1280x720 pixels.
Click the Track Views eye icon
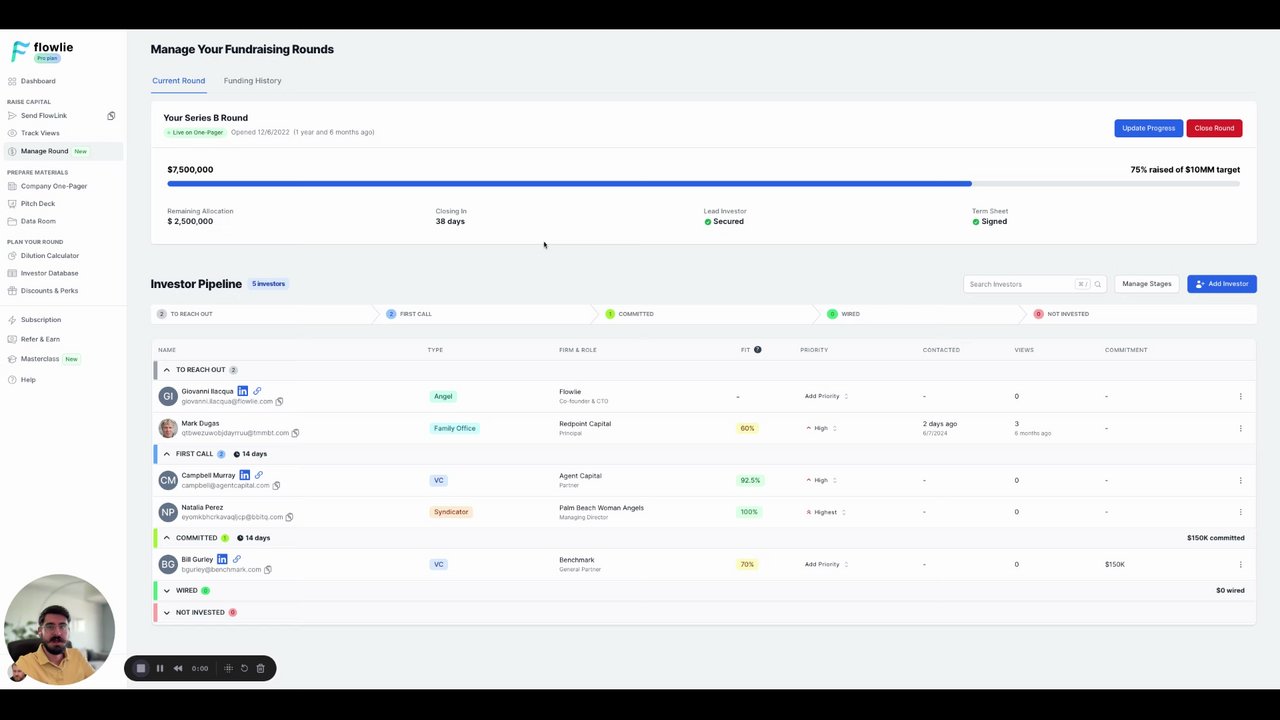pyautogui.click(x=12, y=133)
